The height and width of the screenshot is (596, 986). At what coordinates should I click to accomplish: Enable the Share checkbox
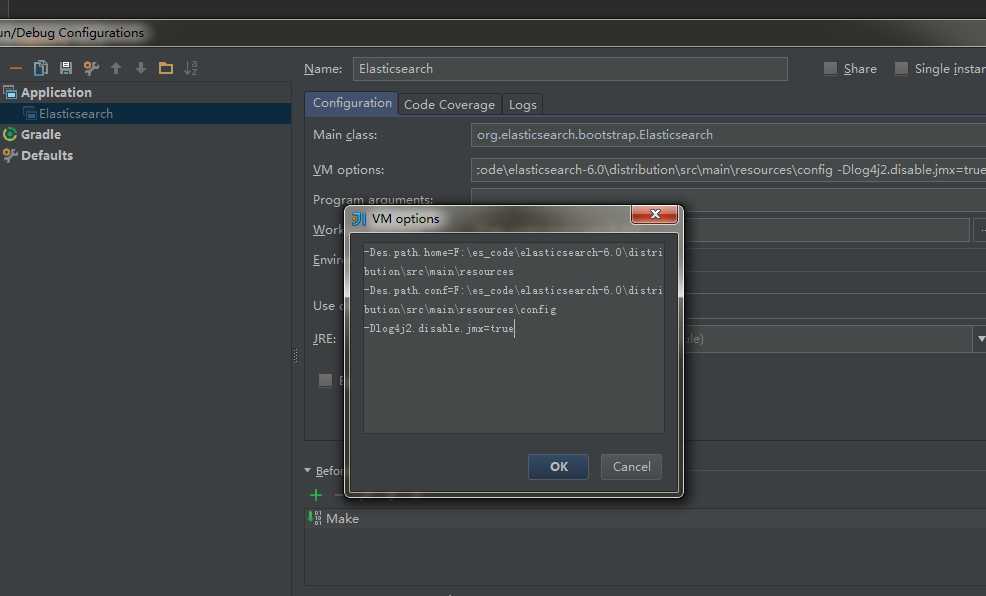[830, 68]
